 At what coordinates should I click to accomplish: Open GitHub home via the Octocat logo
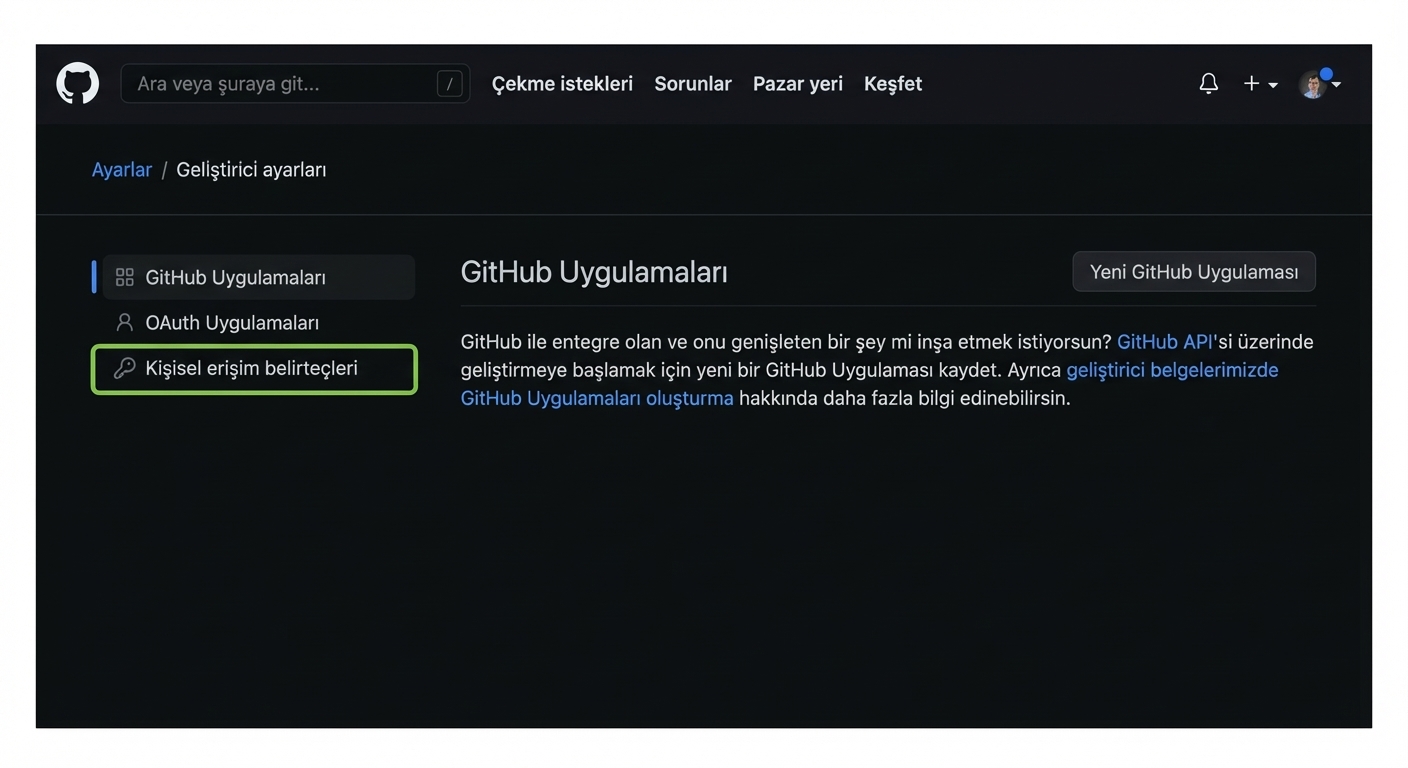[x=77, y=83]
